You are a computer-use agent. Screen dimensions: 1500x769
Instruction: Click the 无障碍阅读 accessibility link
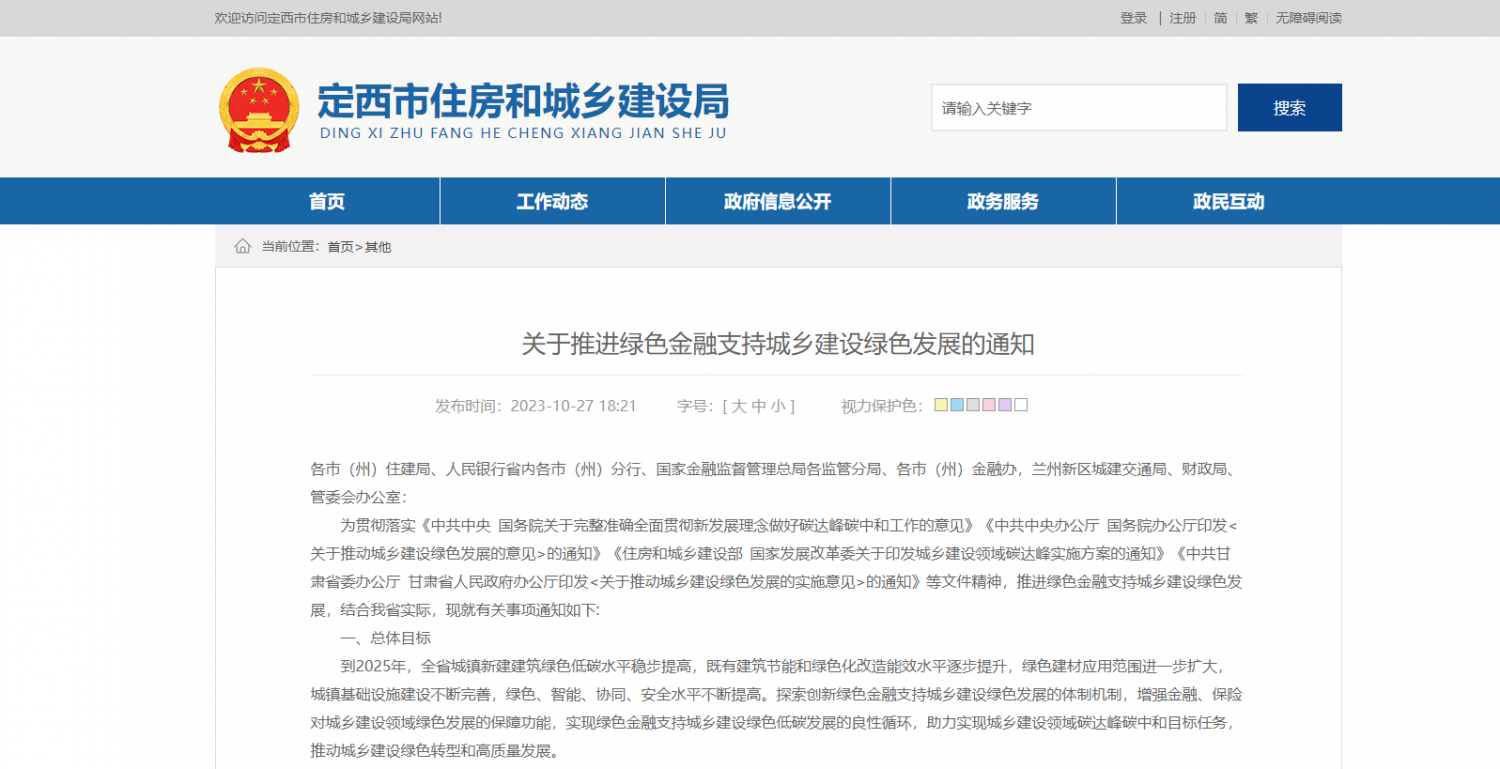(1308, 18)
